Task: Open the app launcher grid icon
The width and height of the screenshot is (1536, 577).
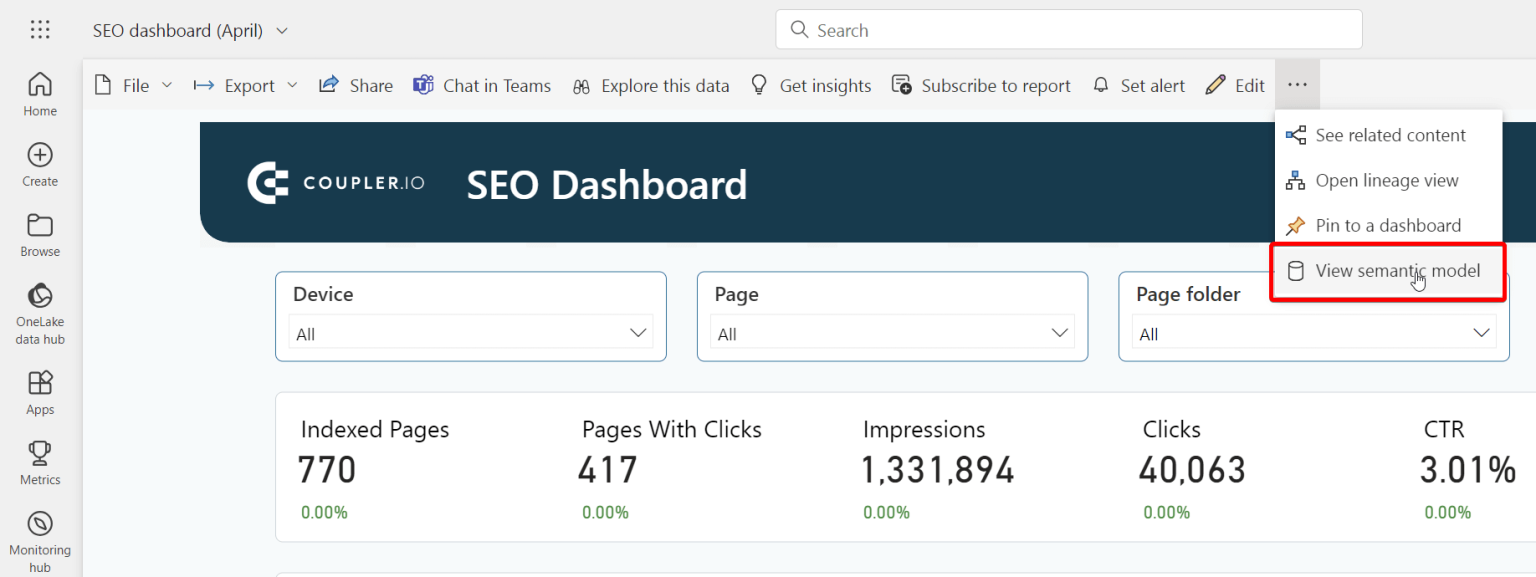Action: point(40,30)
